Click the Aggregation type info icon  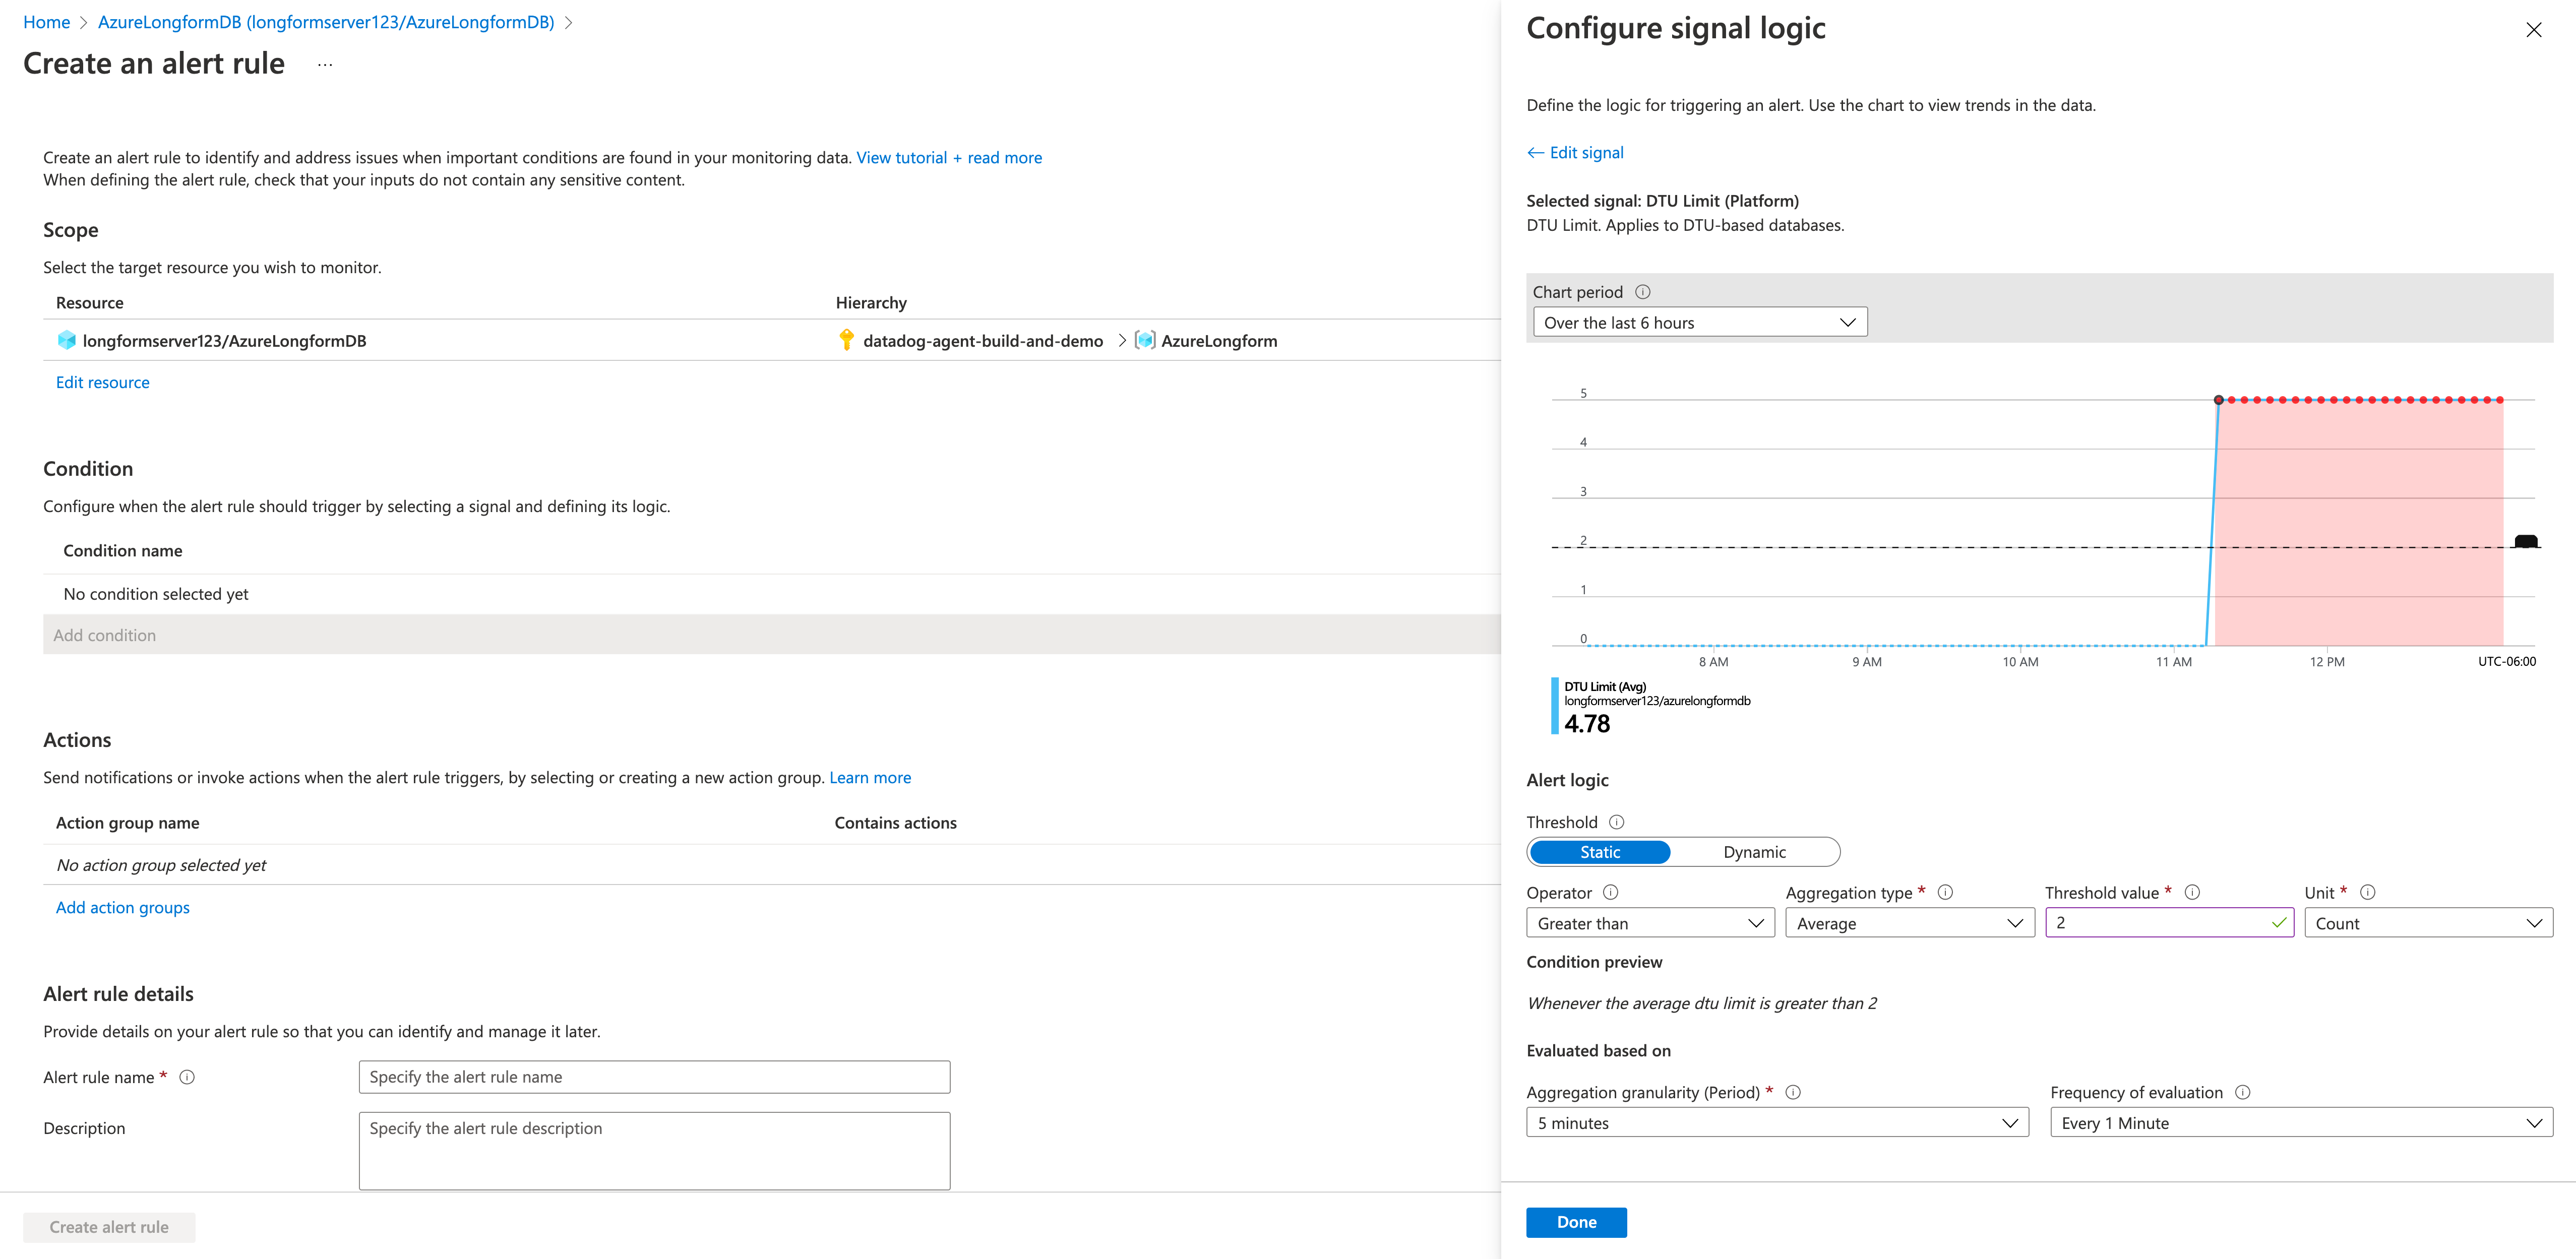[1946, 892]
